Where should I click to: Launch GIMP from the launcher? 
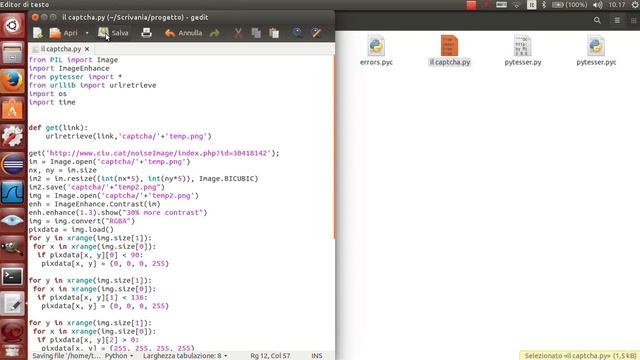[x=12, y=248]
